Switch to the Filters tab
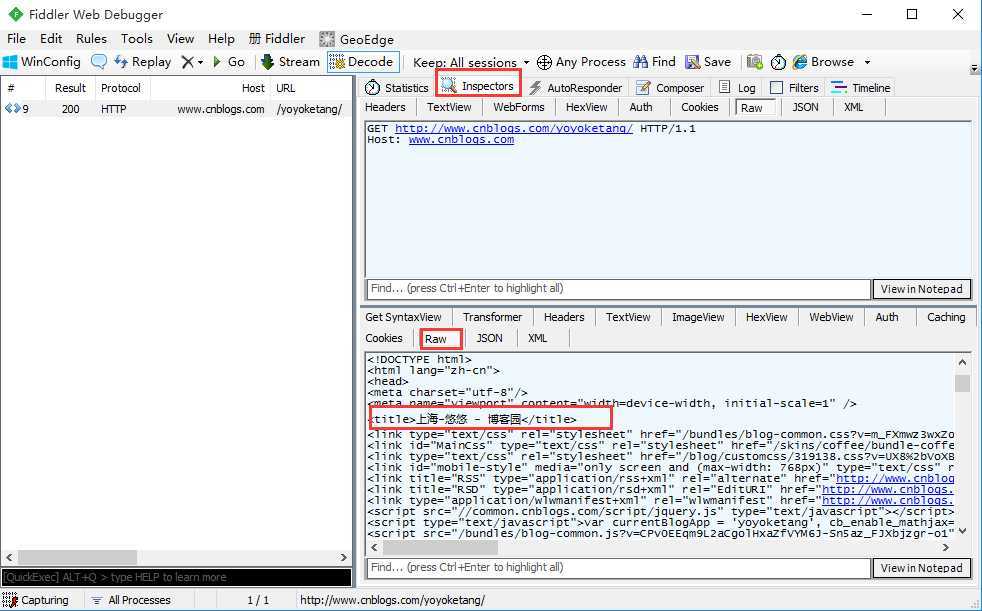 pos(794,88)
